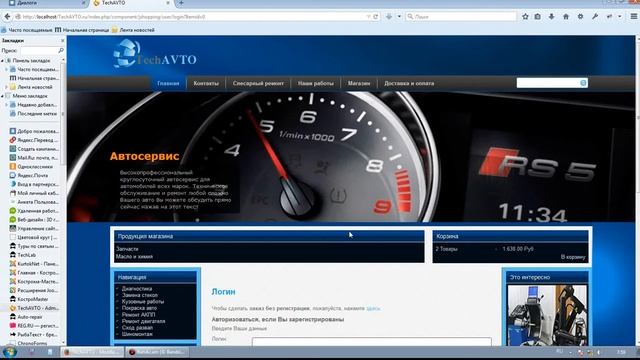Expand the Лента новостей sidebar folder
640x360 pixels.
pos(7,87)
